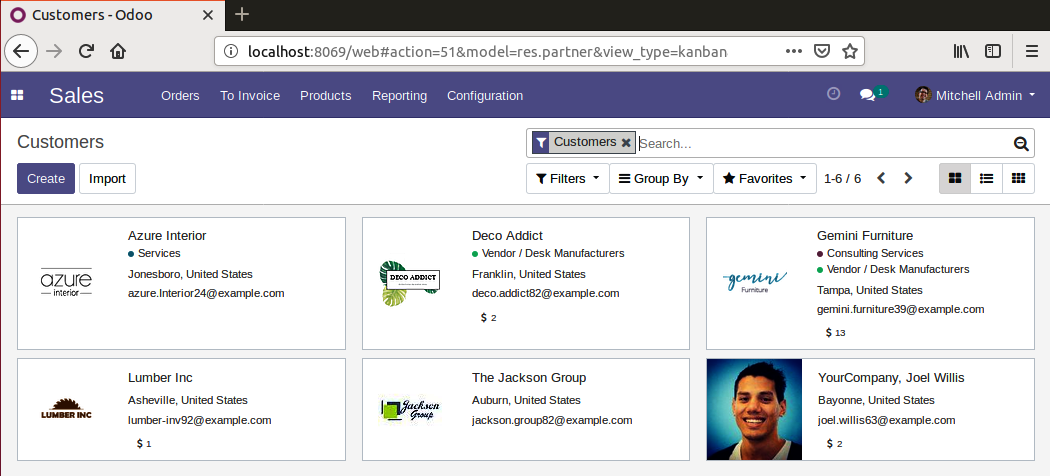Open the page actions ellipsis menu
Image resolution: width=1050 pixels, height=476 pixels.
pos(794,51)
